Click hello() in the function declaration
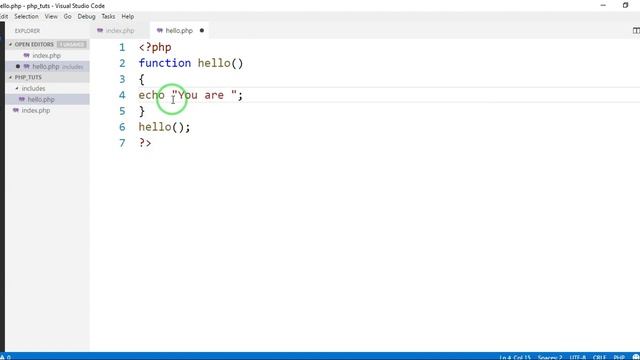This screenshot has height=360, width=640. [x=220, y=63]
